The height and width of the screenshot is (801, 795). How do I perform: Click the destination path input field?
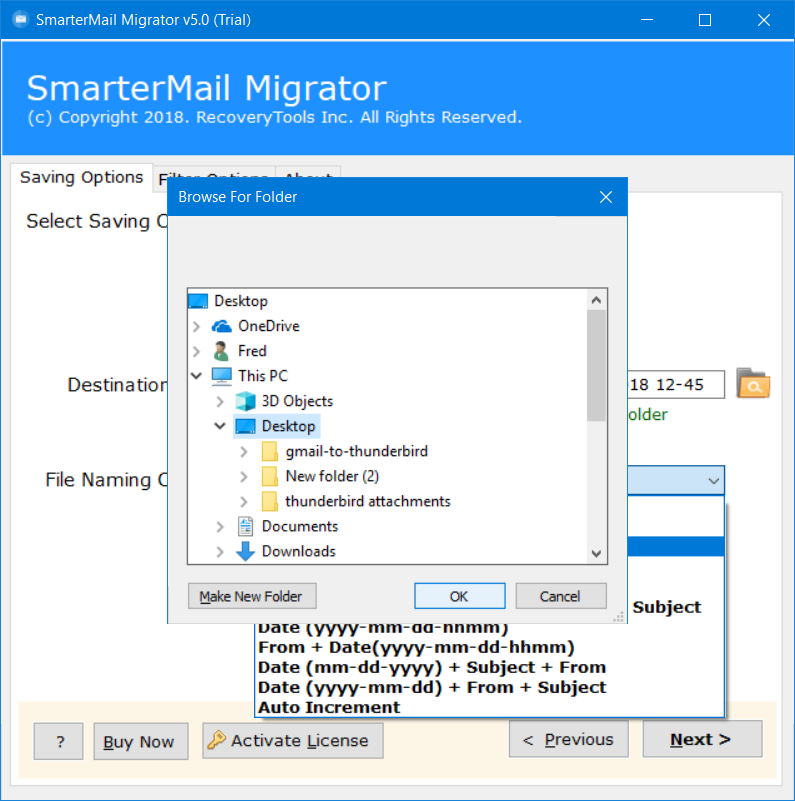[675, 384]
